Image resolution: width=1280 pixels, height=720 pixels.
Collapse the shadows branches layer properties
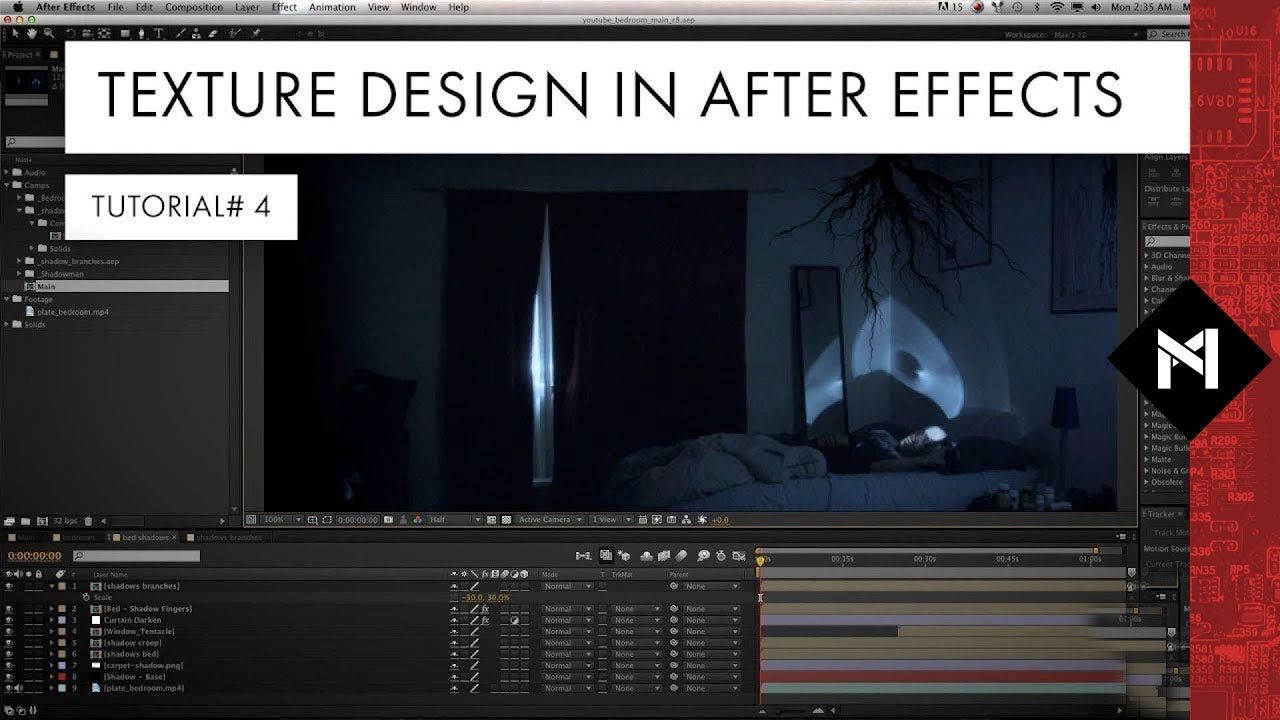tap(52, 586)
